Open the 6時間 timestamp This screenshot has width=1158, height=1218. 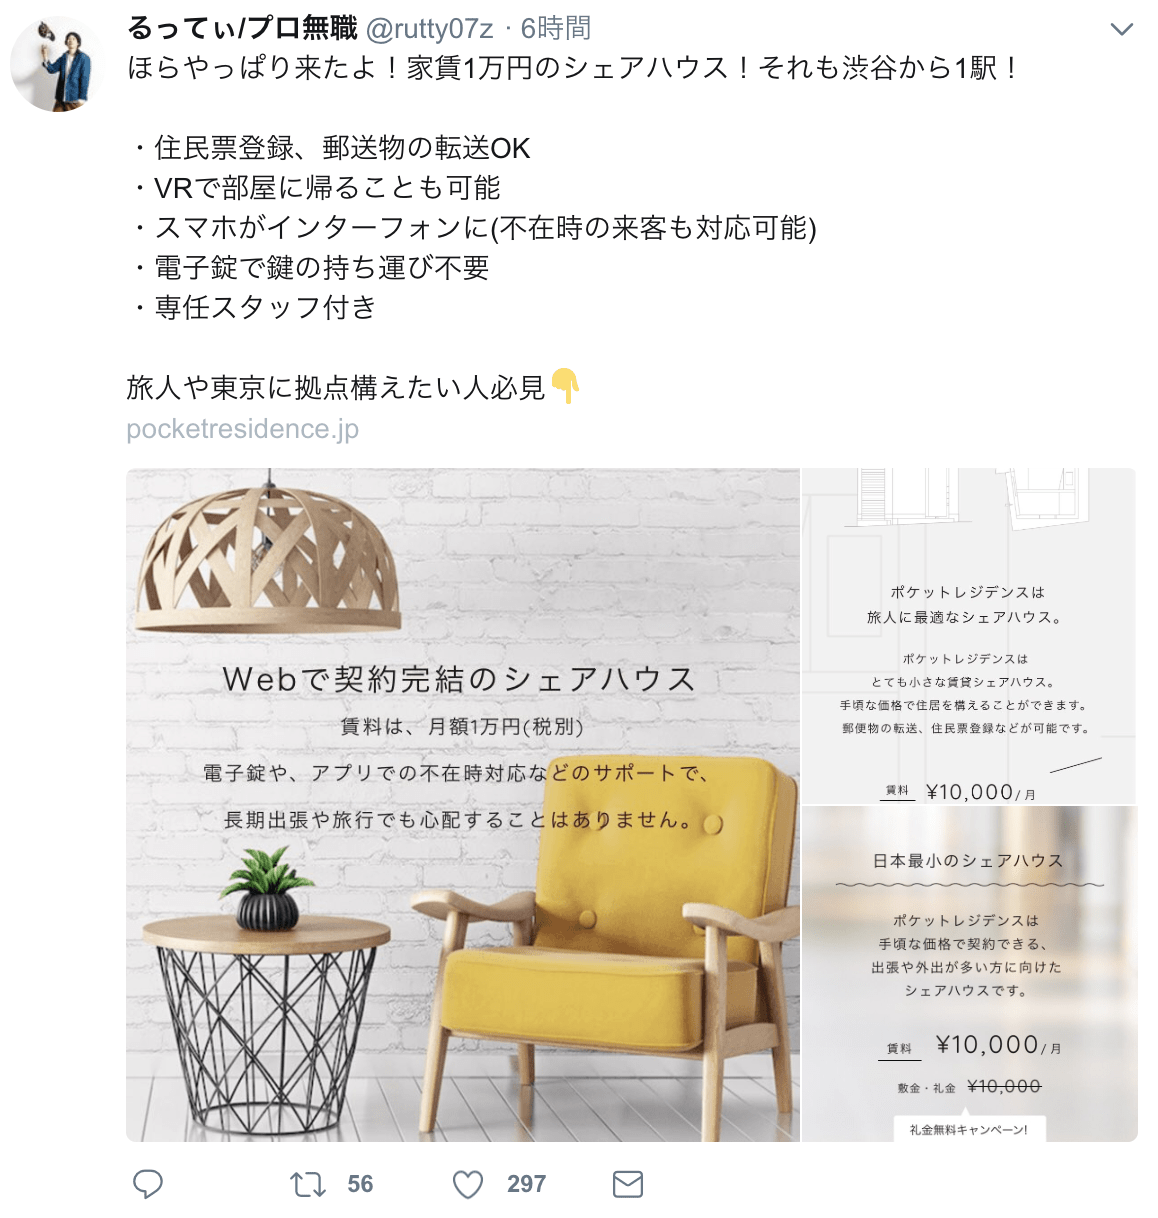[555, 28]
